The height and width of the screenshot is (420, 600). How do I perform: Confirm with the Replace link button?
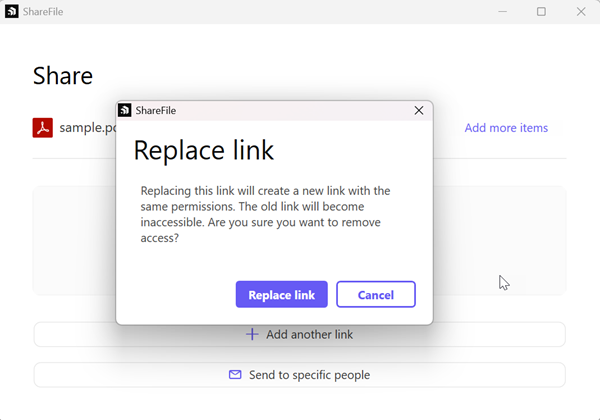pos(281,295)
